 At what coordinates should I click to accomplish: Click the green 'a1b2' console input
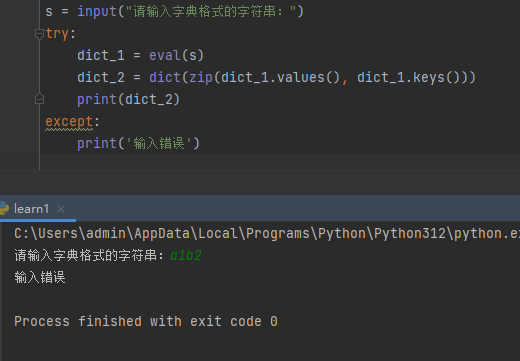186,256
